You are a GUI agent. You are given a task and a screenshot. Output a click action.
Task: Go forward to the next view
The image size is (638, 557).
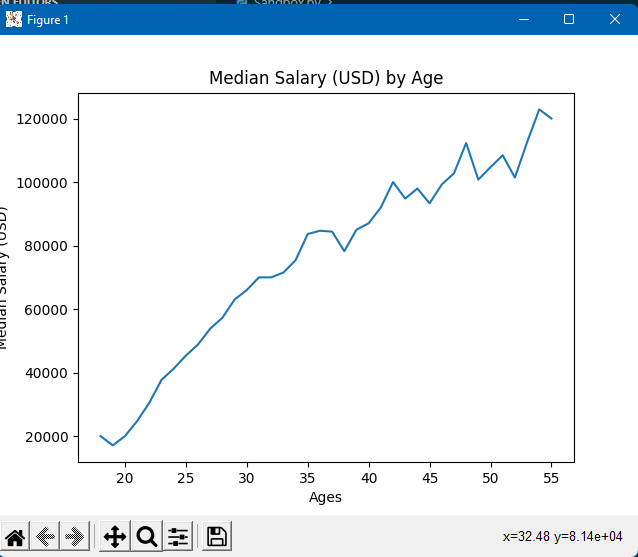(x=75, y=536)
